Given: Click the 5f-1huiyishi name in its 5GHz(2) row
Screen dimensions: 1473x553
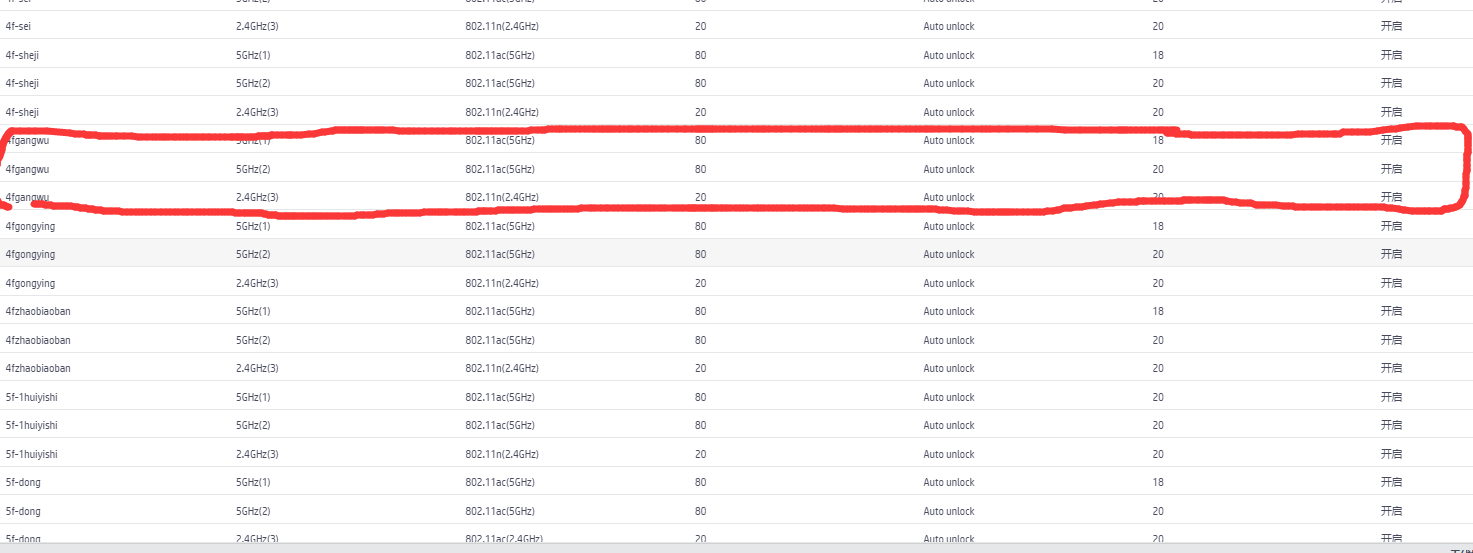Looking at the screenshot, I should 32,425.
